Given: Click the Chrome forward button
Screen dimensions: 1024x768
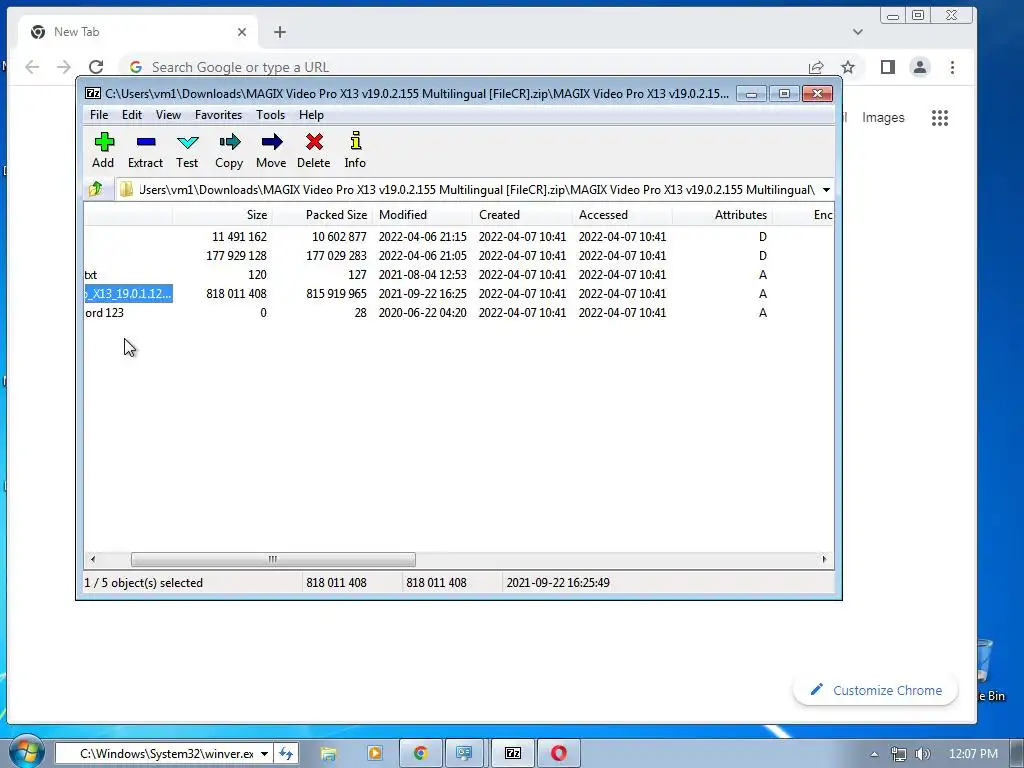Looking at the screenshot, I should coord(63,67).
